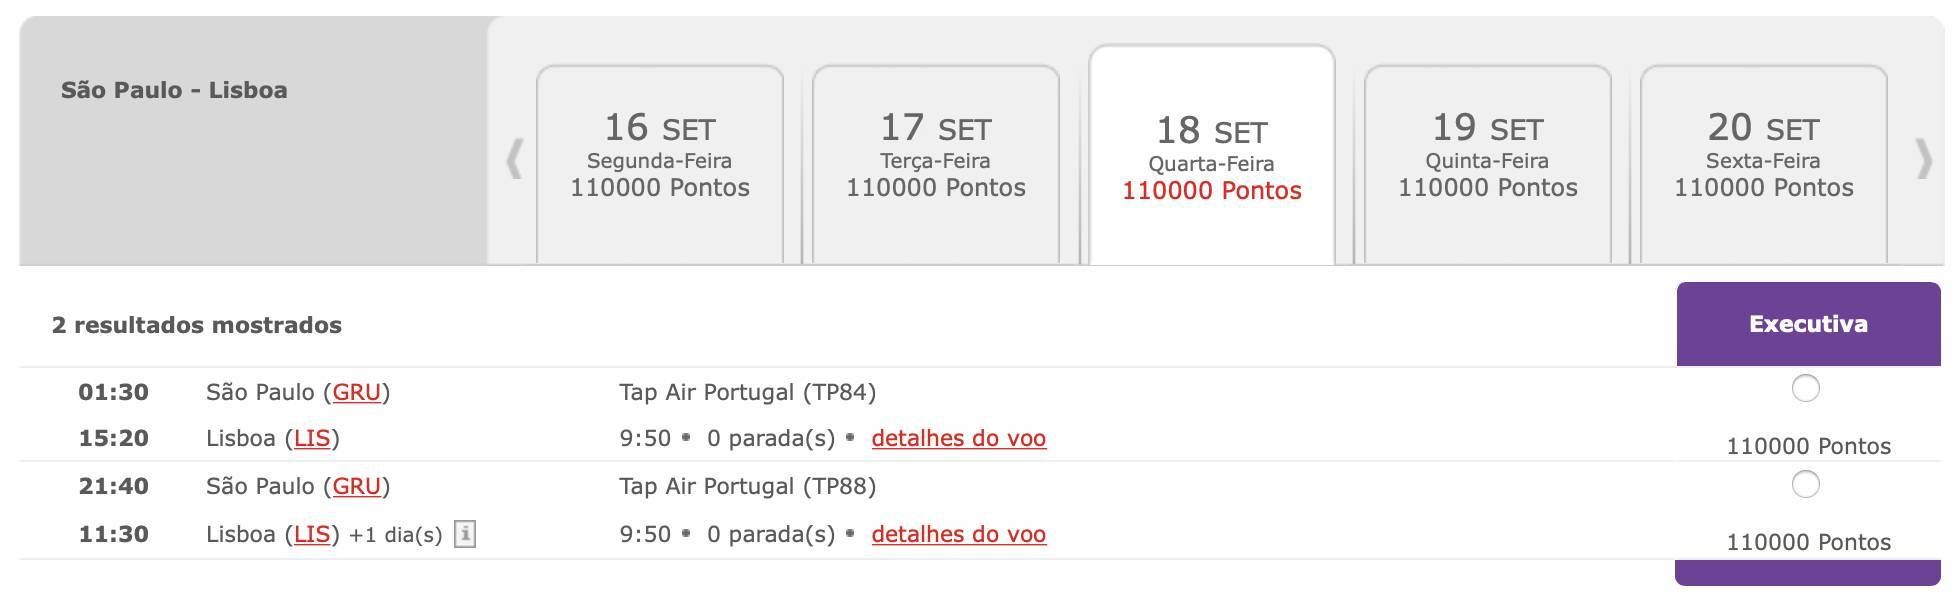Open detalhes do voo for TP88
This screenshot has height=604, width=1958.
959,534
